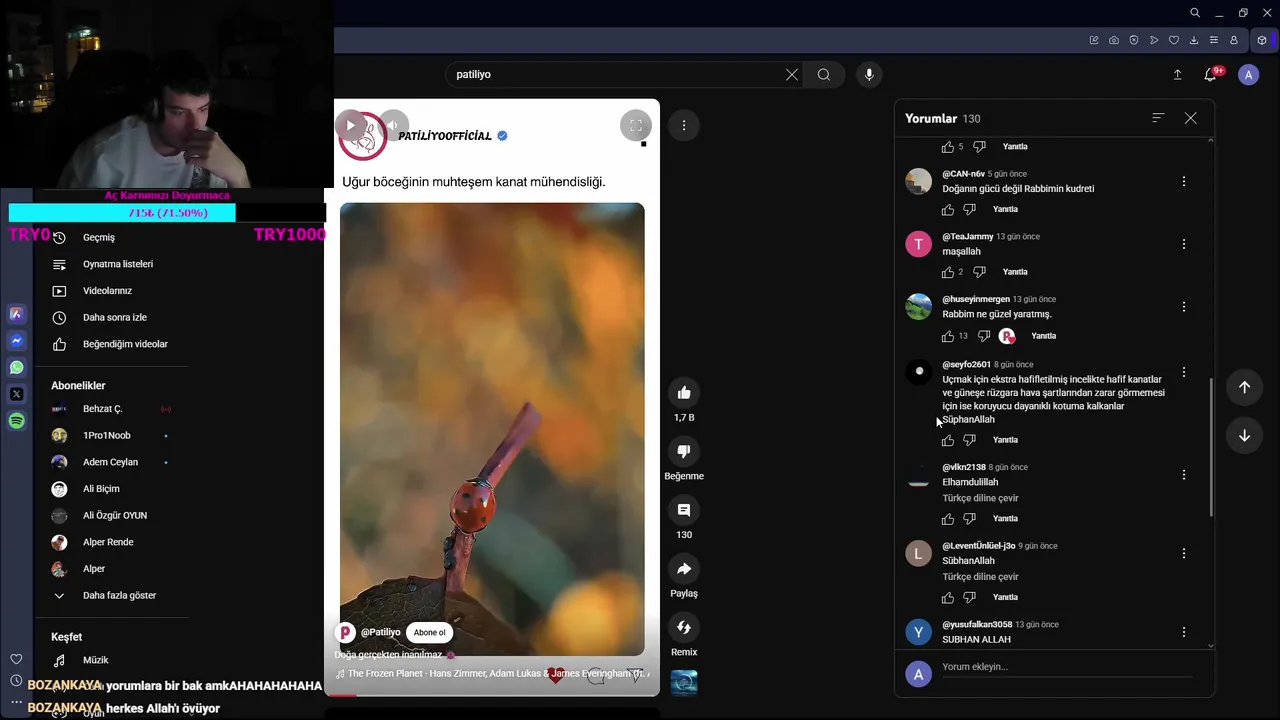This screenshot has height=720, width=1280.
Task: Open the sound thumbnail below Remix
Action: click(x=684, y=682)
